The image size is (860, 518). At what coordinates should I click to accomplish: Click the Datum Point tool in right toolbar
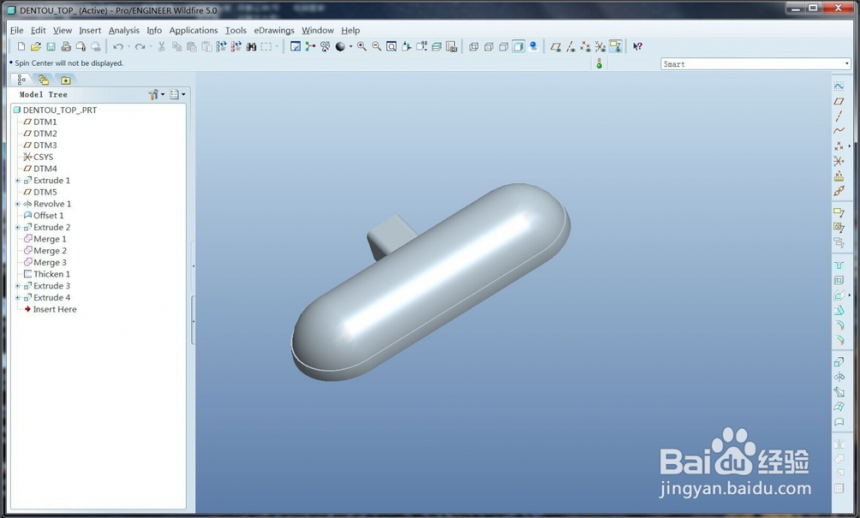839,147
